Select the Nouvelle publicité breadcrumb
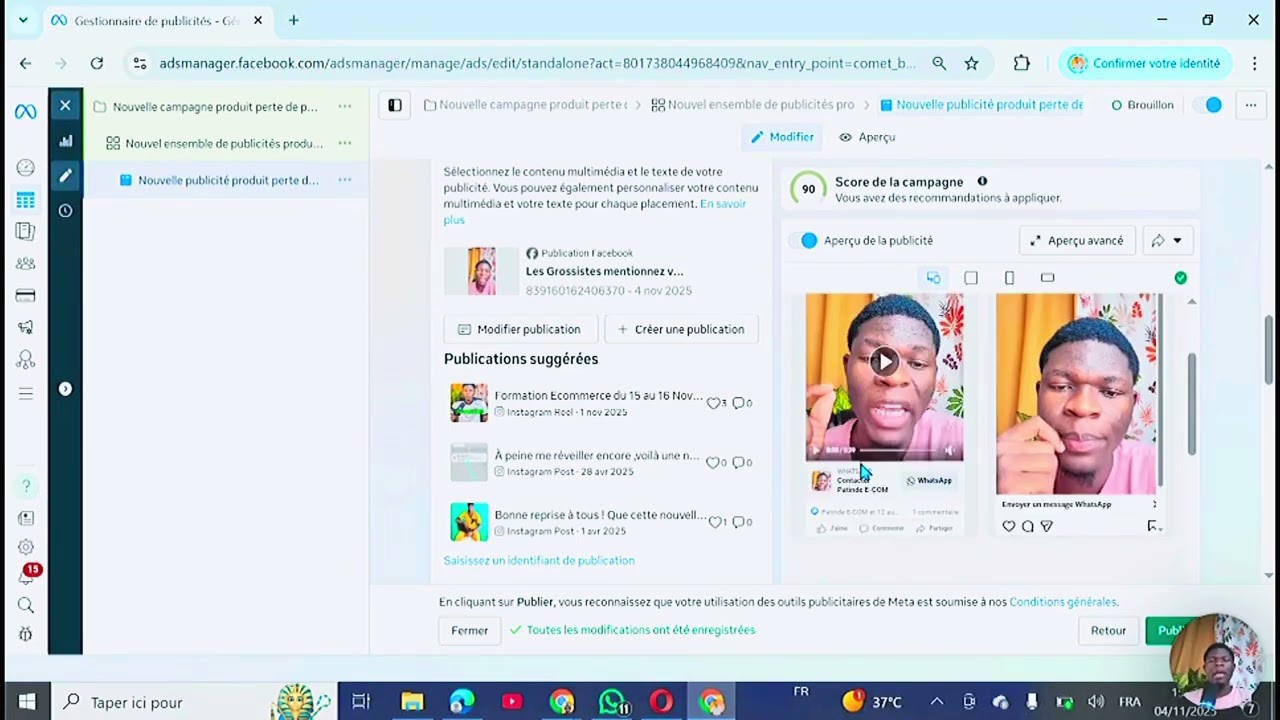The height and width of the screenshot is (720, 1280). (981, 105)
